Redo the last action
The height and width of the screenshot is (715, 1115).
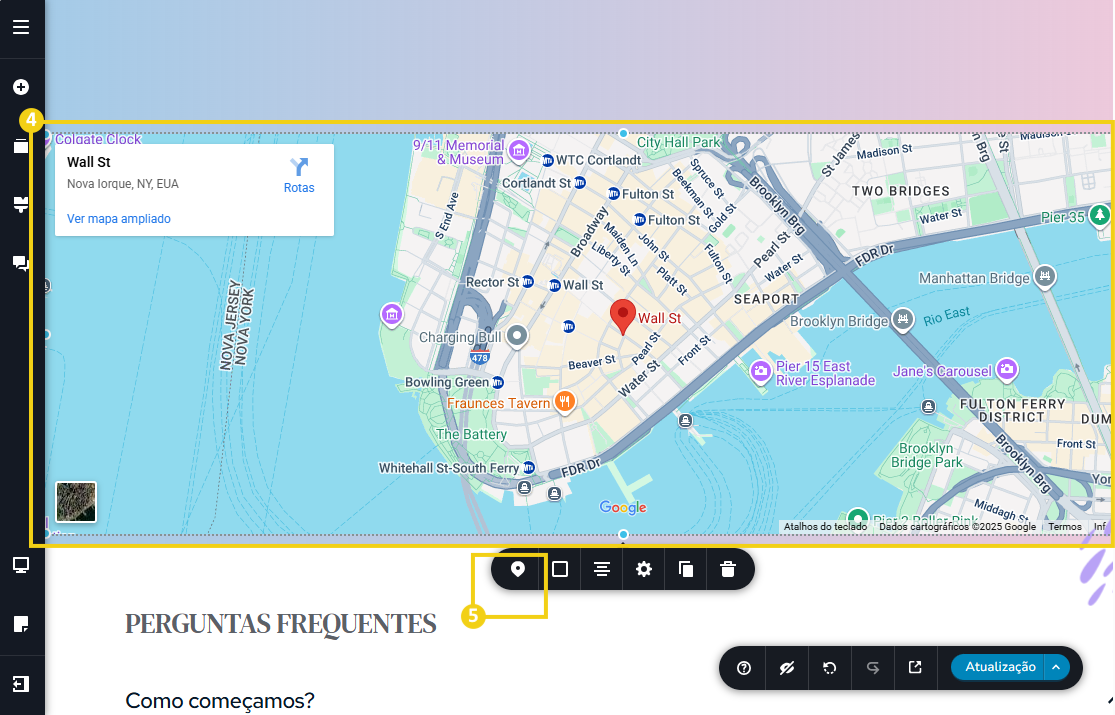(x=873, y=668)
